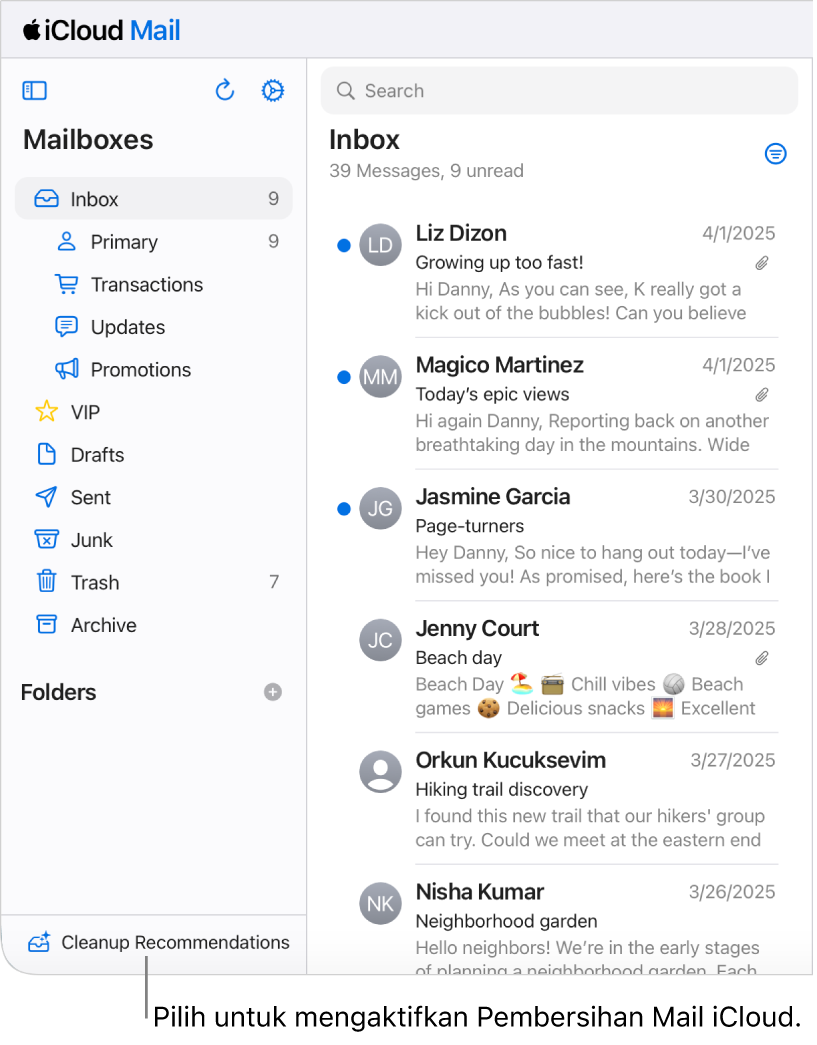The image size is (817, 1045).
Task: Click the Updates speech-bubble icon
Action: 66,327
